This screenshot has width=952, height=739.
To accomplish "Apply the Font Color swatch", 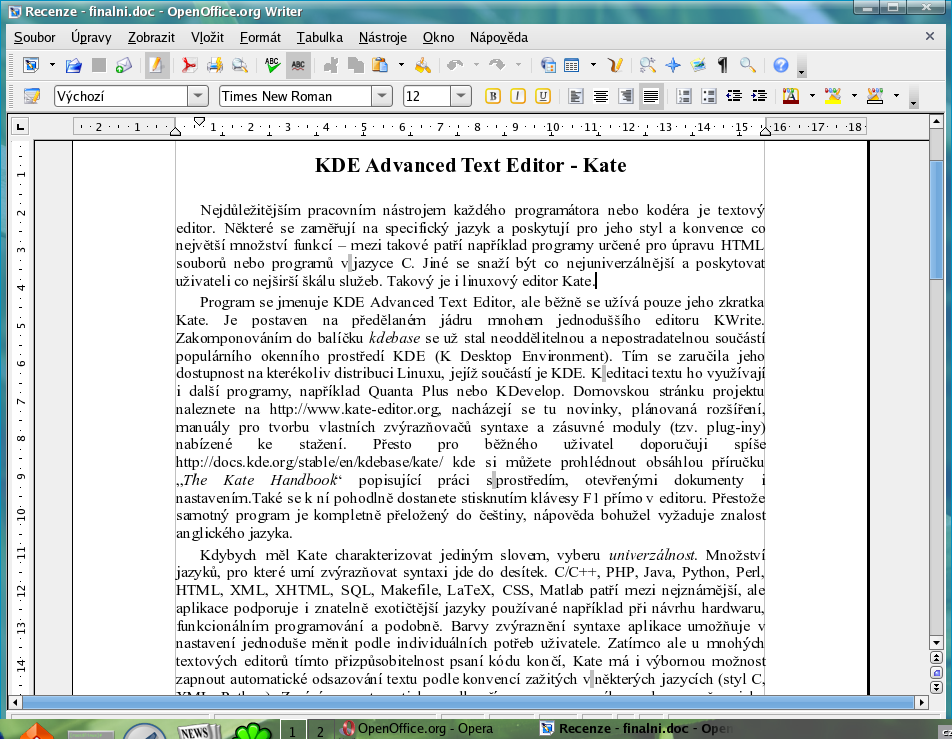I will click(x=791, y=96).
